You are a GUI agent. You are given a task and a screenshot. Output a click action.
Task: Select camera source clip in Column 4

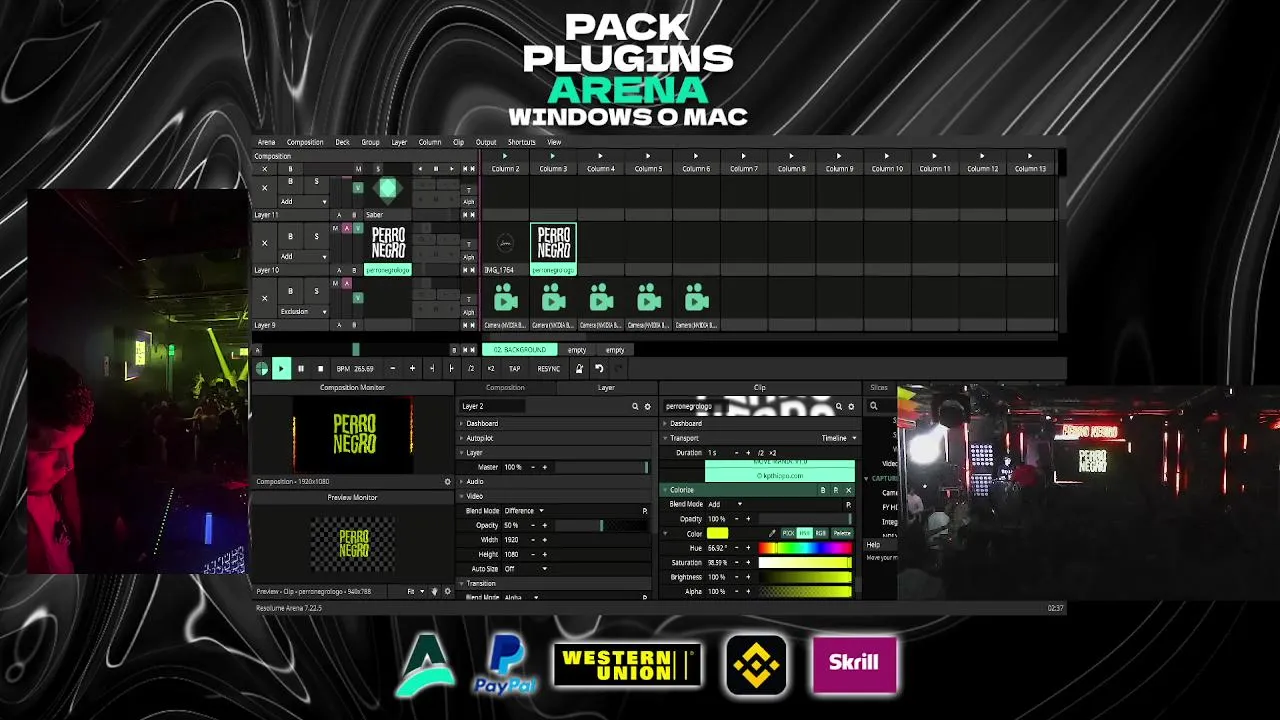(601, 304)
